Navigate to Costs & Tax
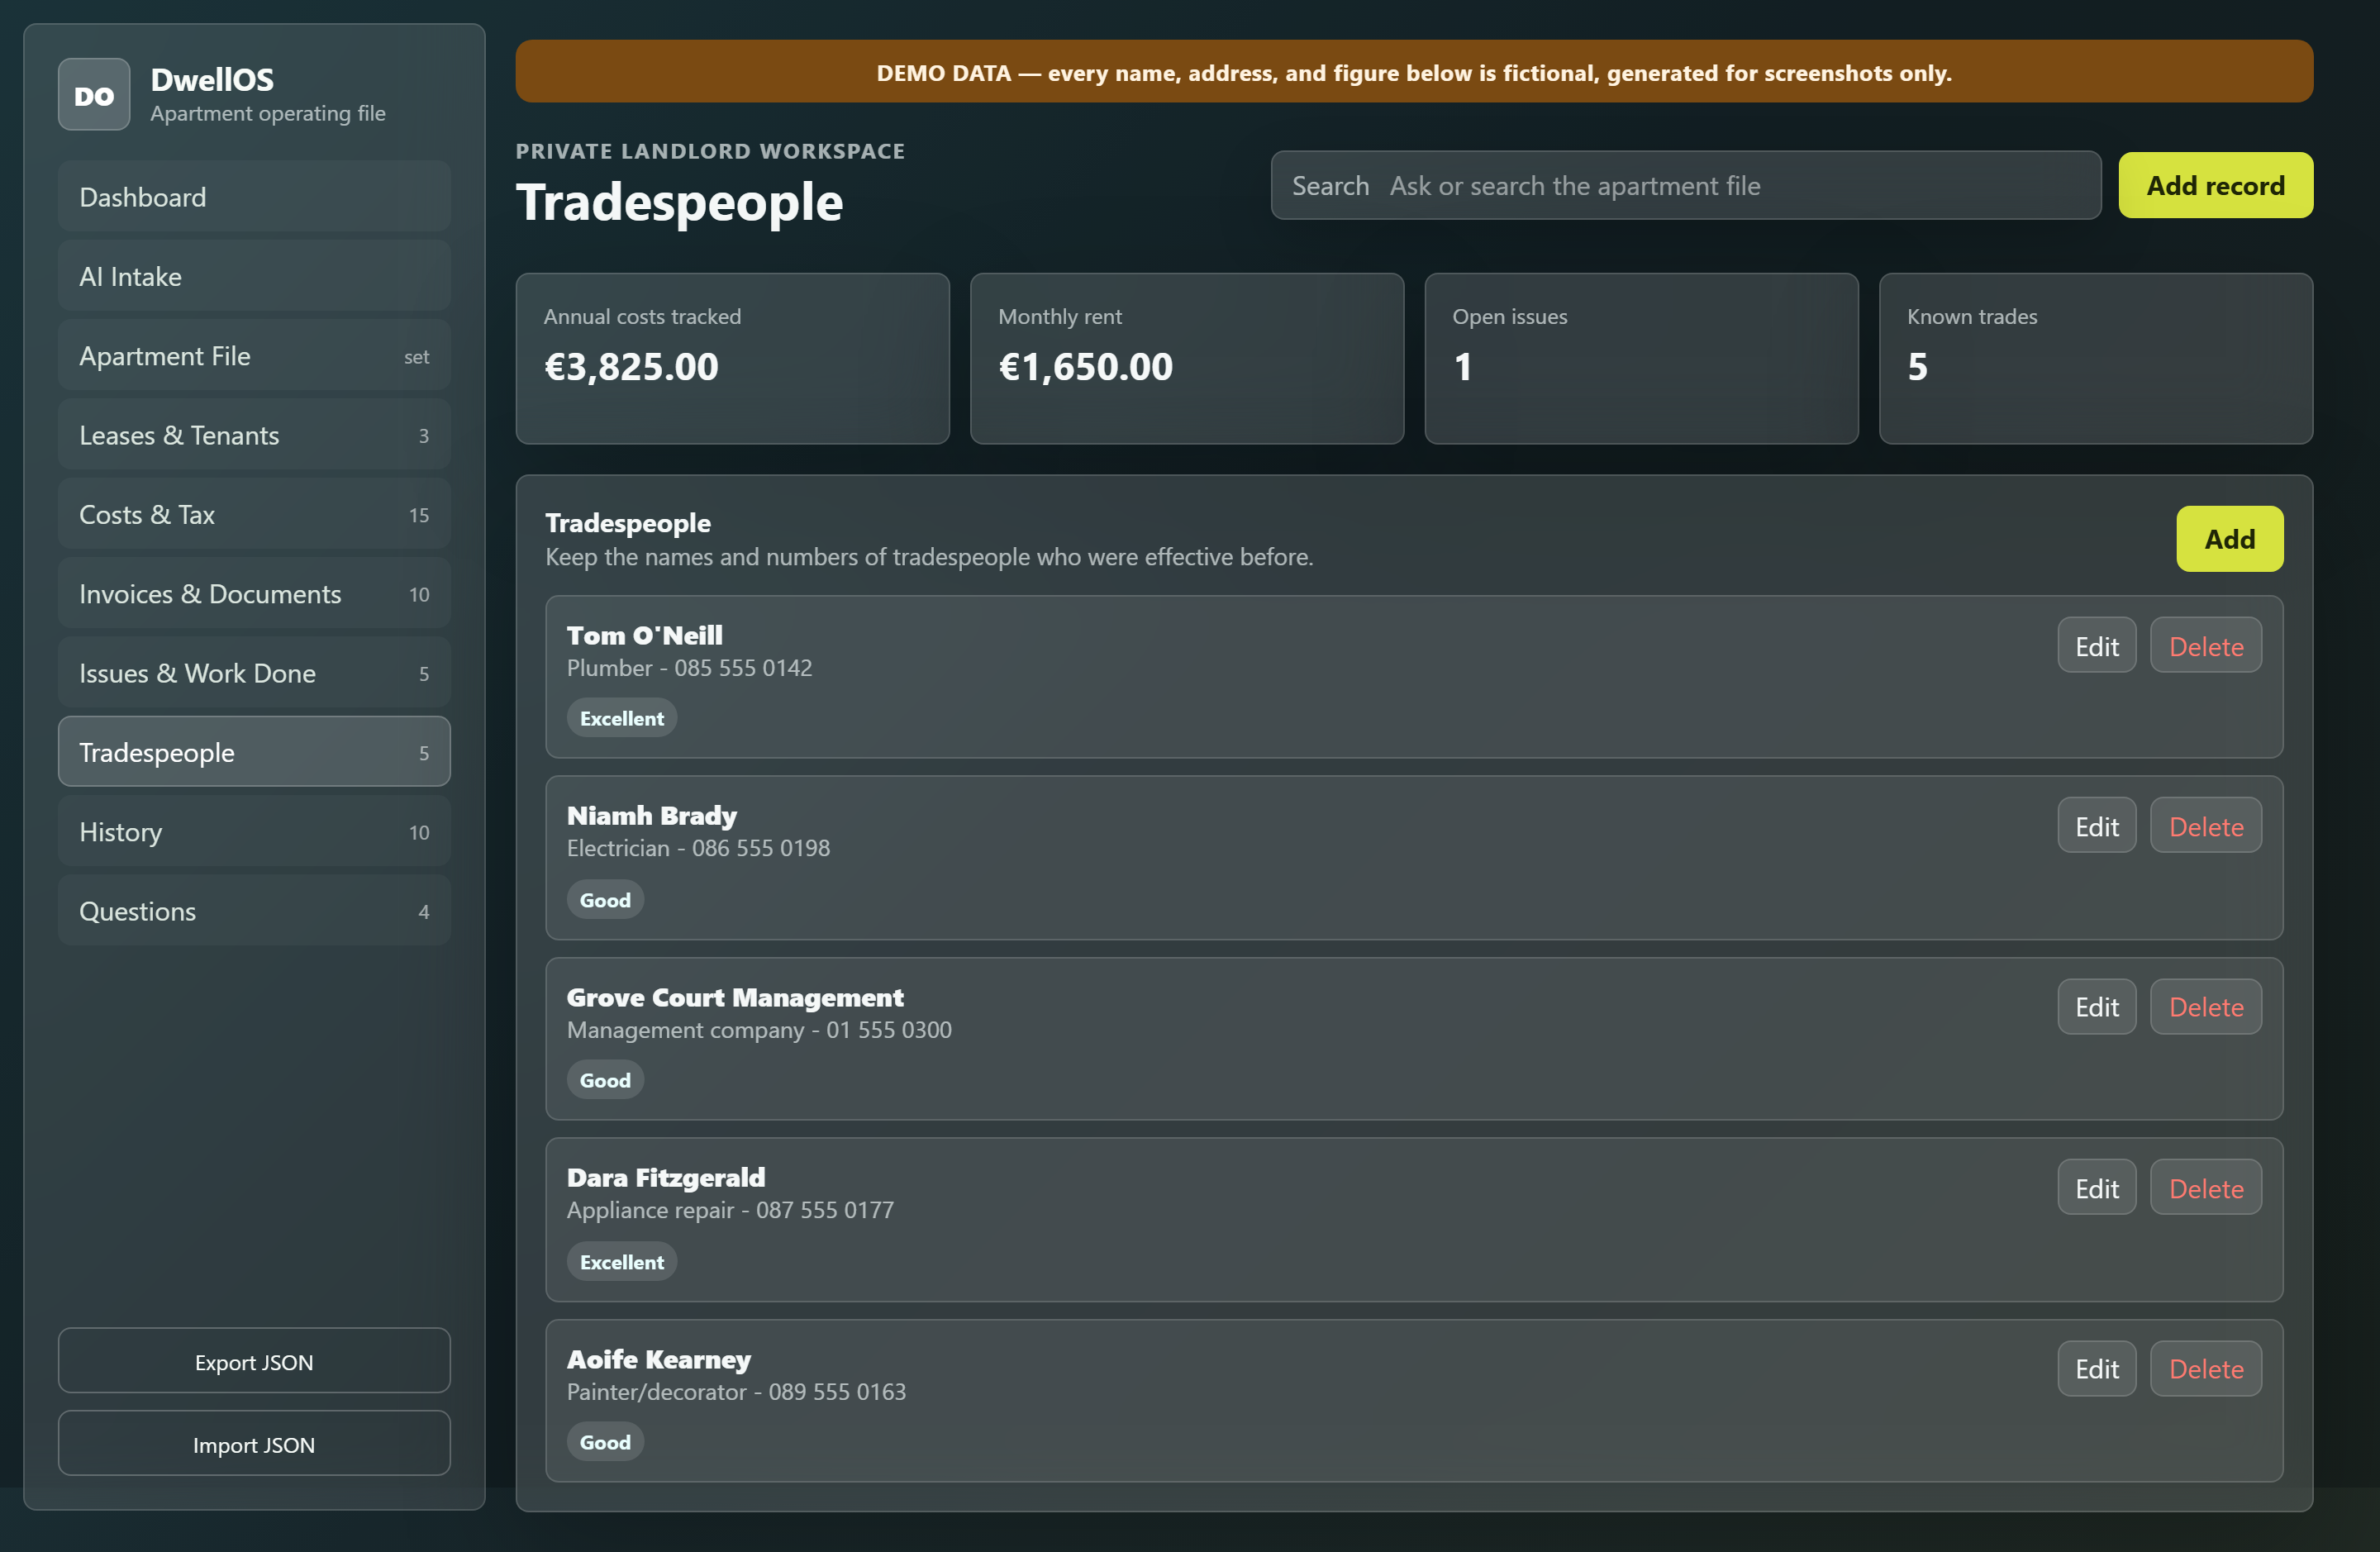This screenshot has width=2380, height=1552. click(254, 514)
